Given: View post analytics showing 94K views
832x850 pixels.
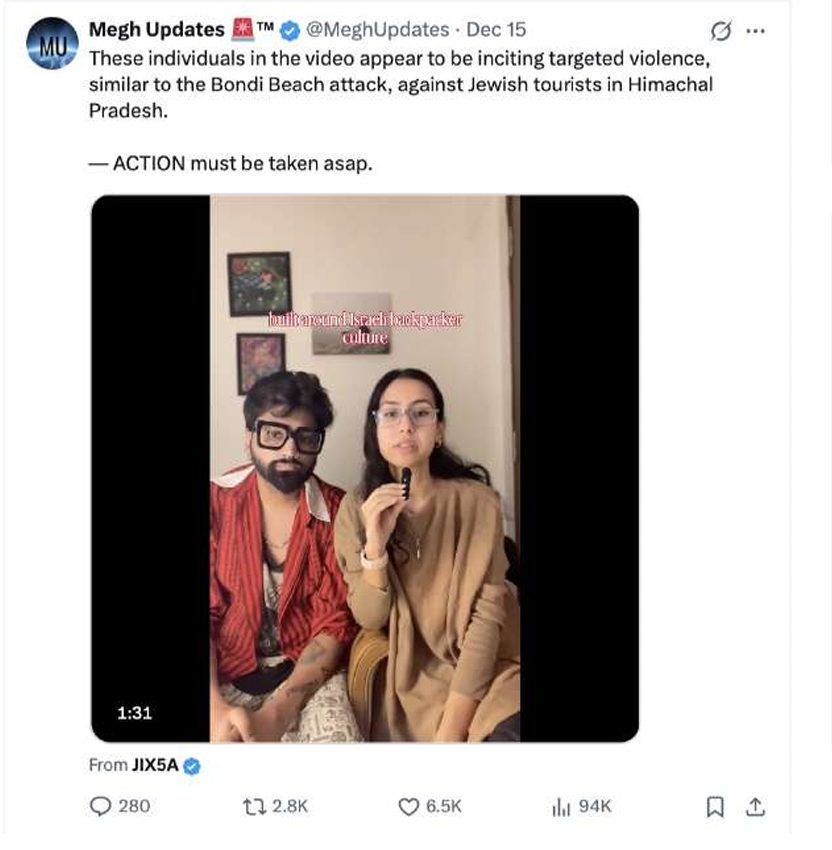Looking at the screenshot, I should (x=561, y=807).
